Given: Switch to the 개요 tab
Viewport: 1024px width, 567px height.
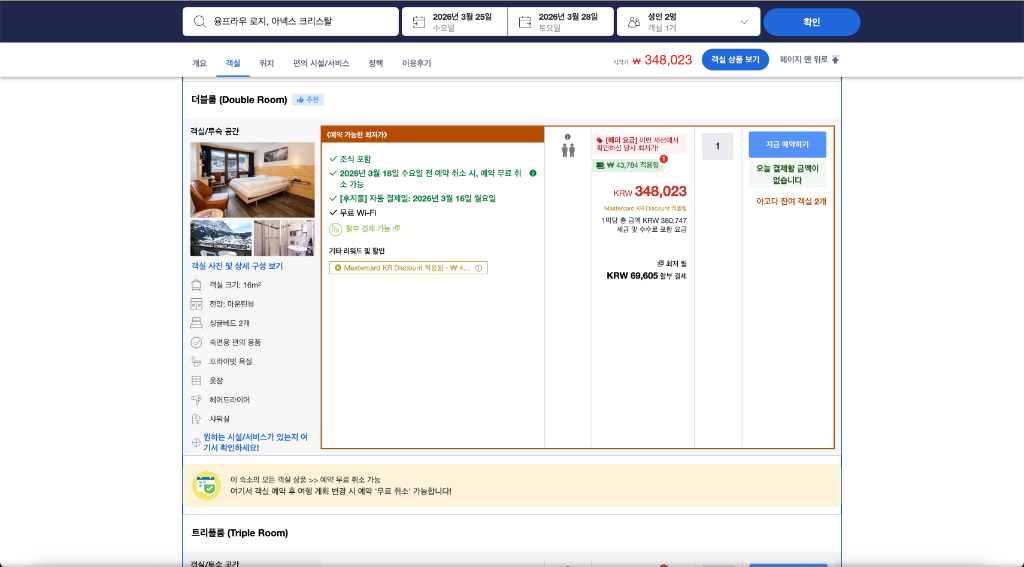Looking at the screenshot, I should point(199,63).
